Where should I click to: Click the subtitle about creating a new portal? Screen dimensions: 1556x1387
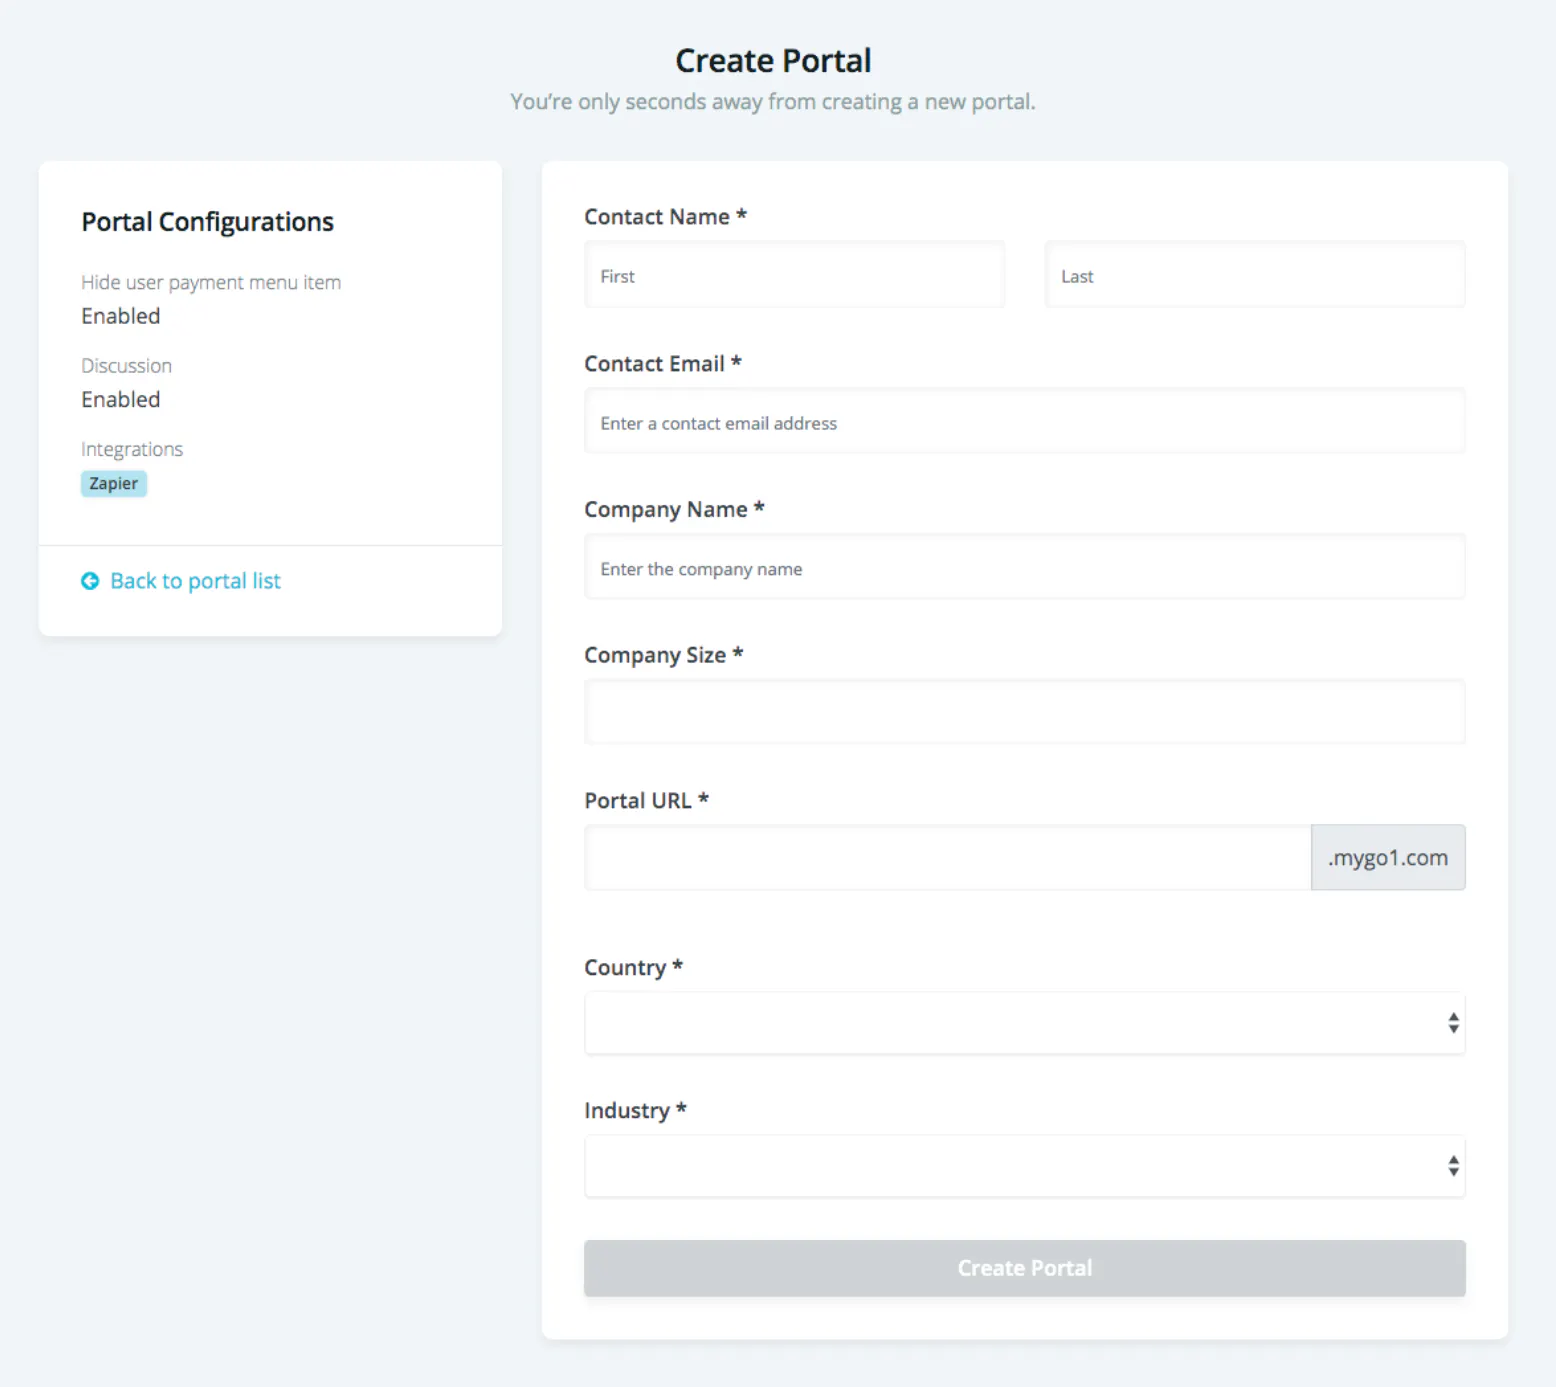point(773,102)
